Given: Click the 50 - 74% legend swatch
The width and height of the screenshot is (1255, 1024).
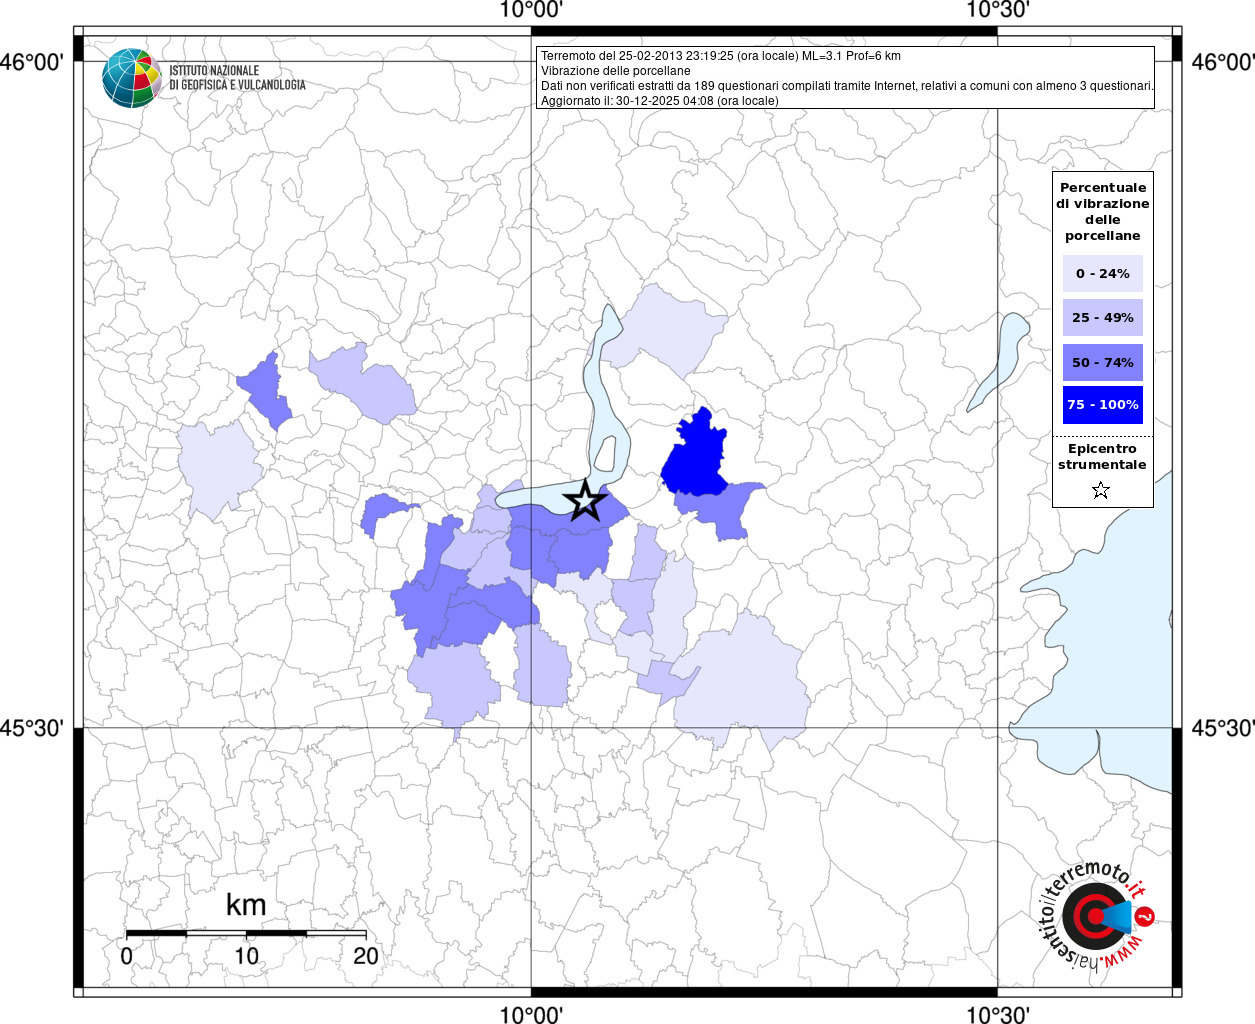Looking at the screenshot, I should pos(1102,362).
